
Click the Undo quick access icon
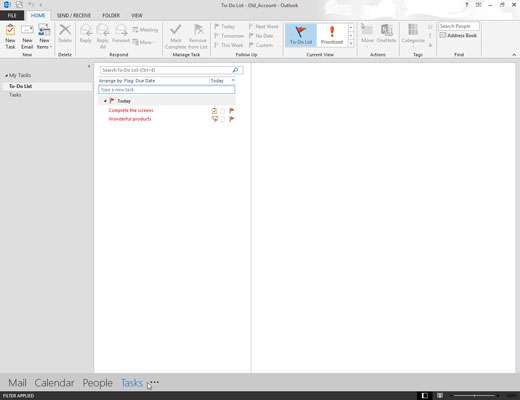(x=31, y=5)
